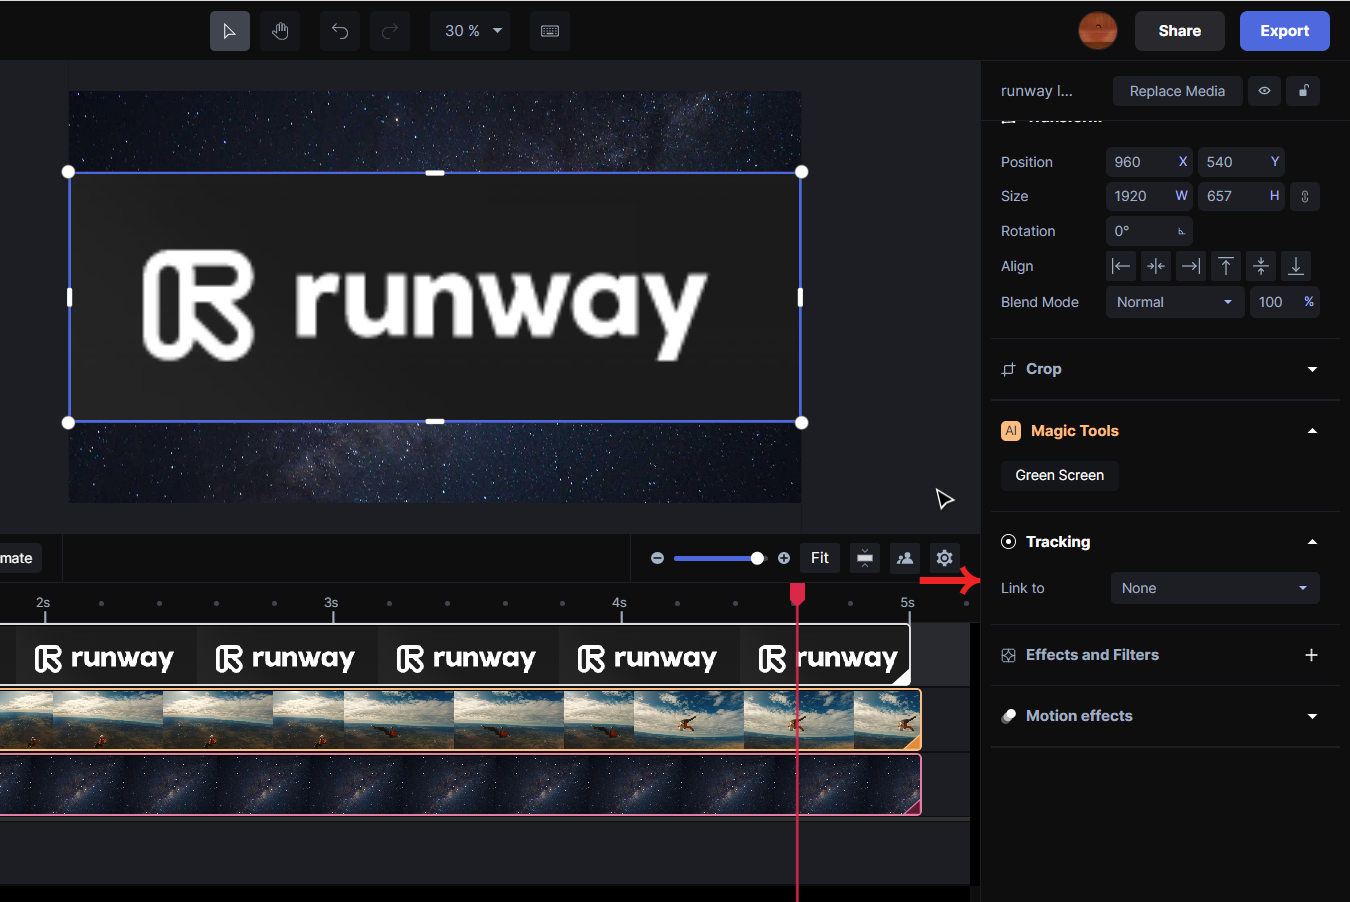Edit the Rotation 0° field

click(1149, 231)
